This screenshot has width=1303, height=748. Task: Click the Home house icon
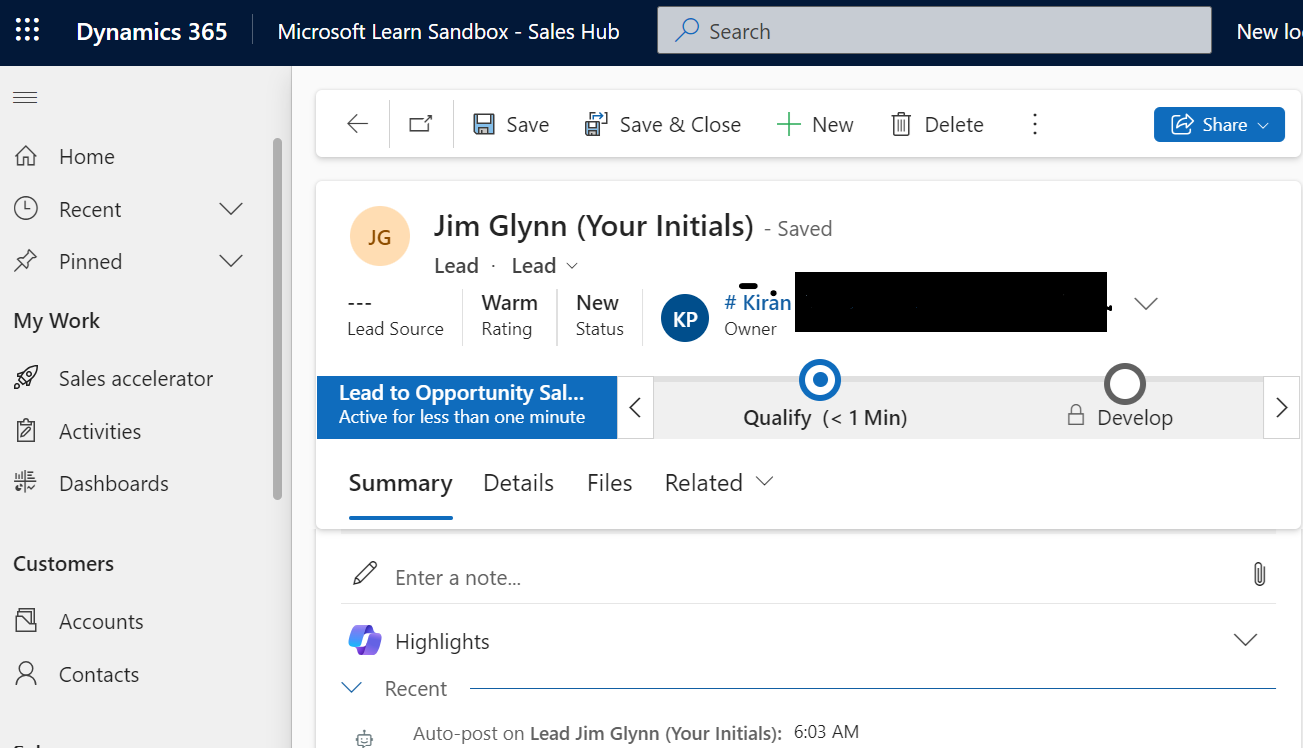pyautogui.click(x=26, y=156)
